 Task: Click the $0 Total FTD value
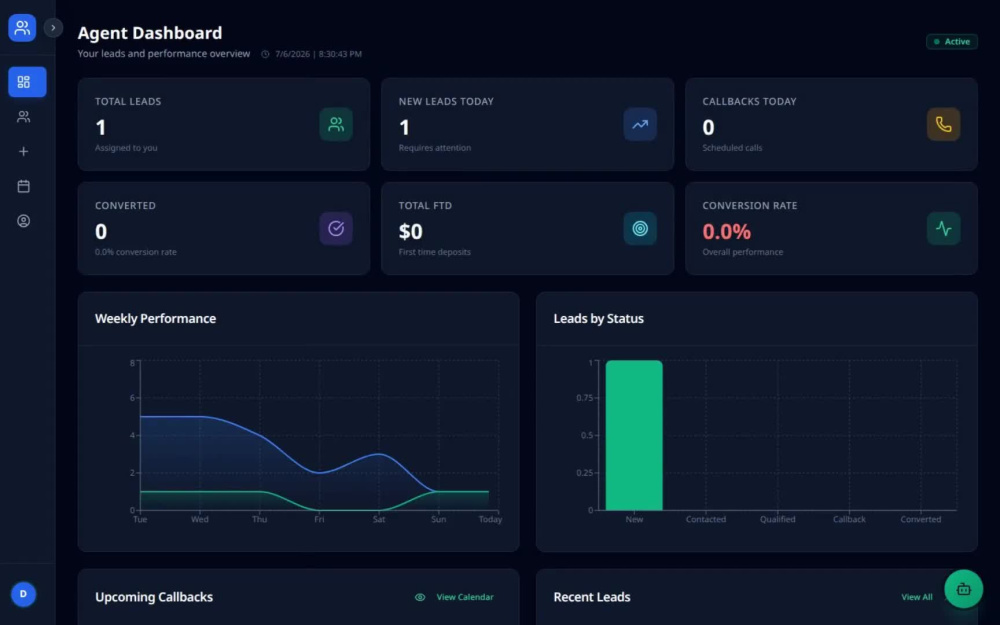tap(411, 232)
